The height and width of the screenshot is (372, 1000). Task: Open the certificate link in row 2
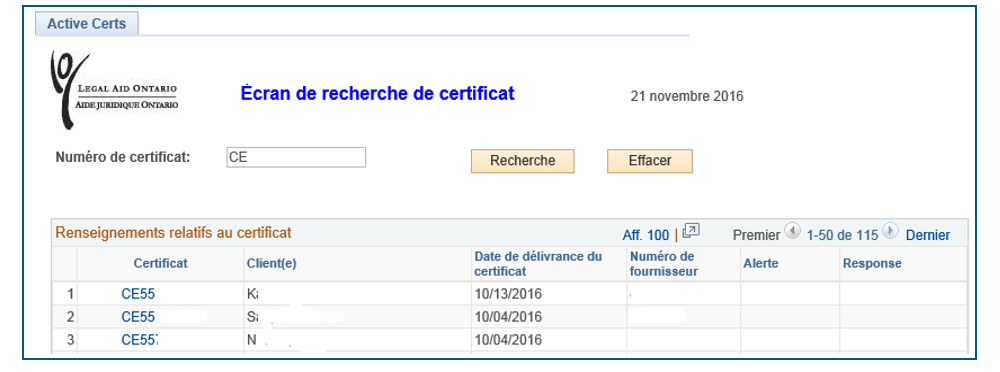click(x=138, y=316)
